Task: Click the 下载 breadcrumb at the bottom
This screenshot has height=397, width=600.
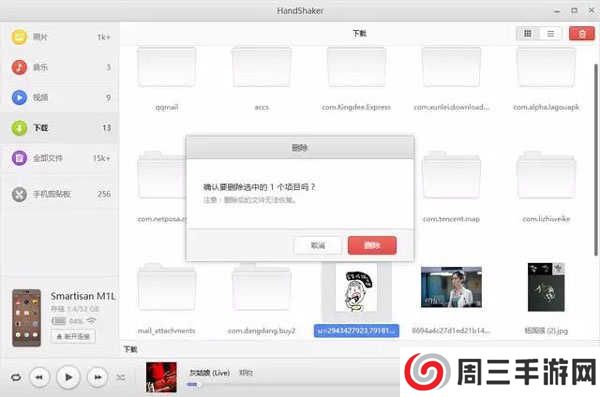Action: 130,349
